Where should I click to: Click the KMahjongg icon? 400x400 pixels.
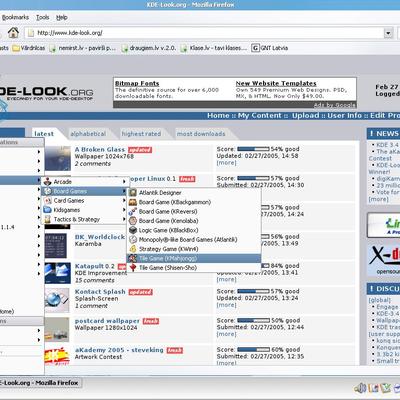coord(133,258)
